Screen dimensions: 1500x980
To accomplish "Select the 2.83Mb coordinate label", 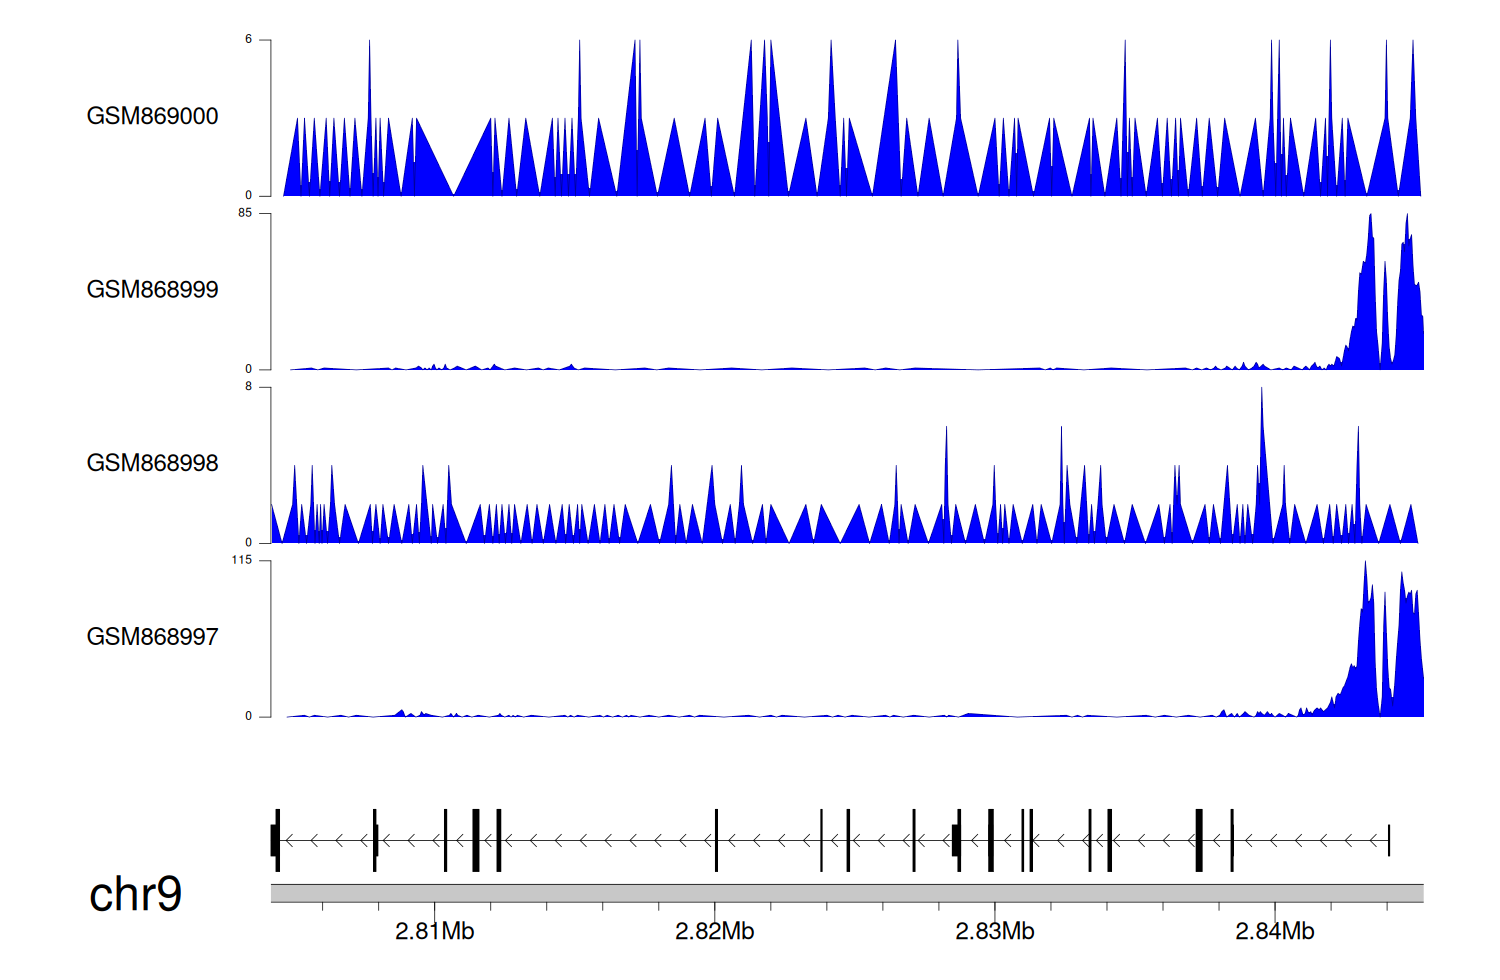I will [x=994, y=932].
